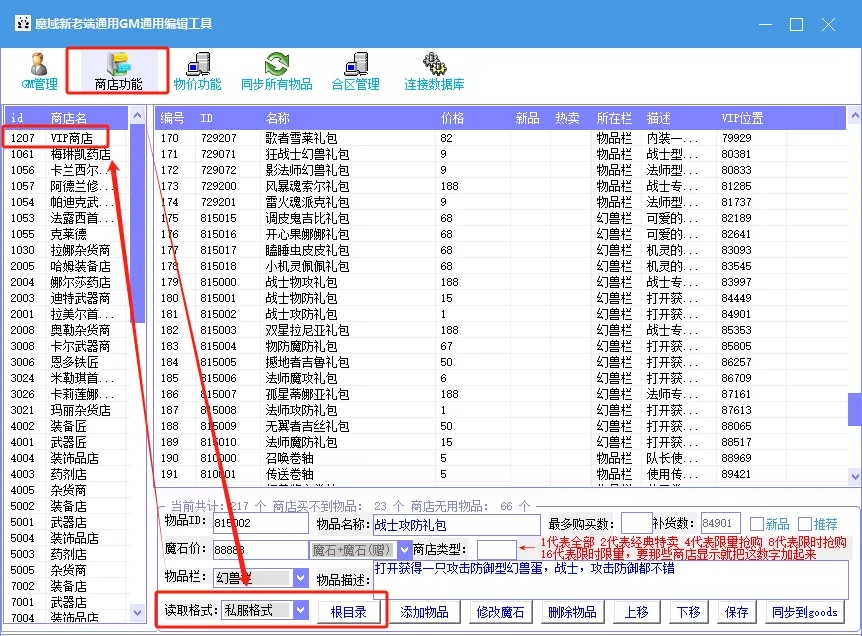Click the 魔石价 input field
The image size is (862, 636).
point(261,550)
